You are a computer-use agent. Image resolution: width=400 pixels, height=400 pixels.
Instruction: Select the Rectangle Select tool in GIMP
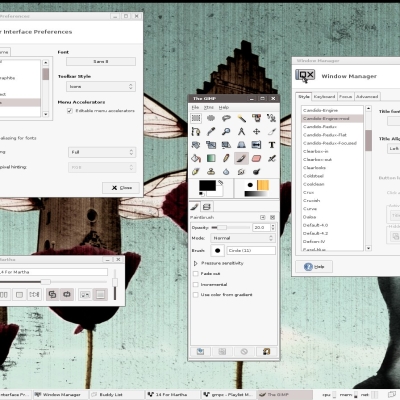pyautogui.click(x=196, y=118)
